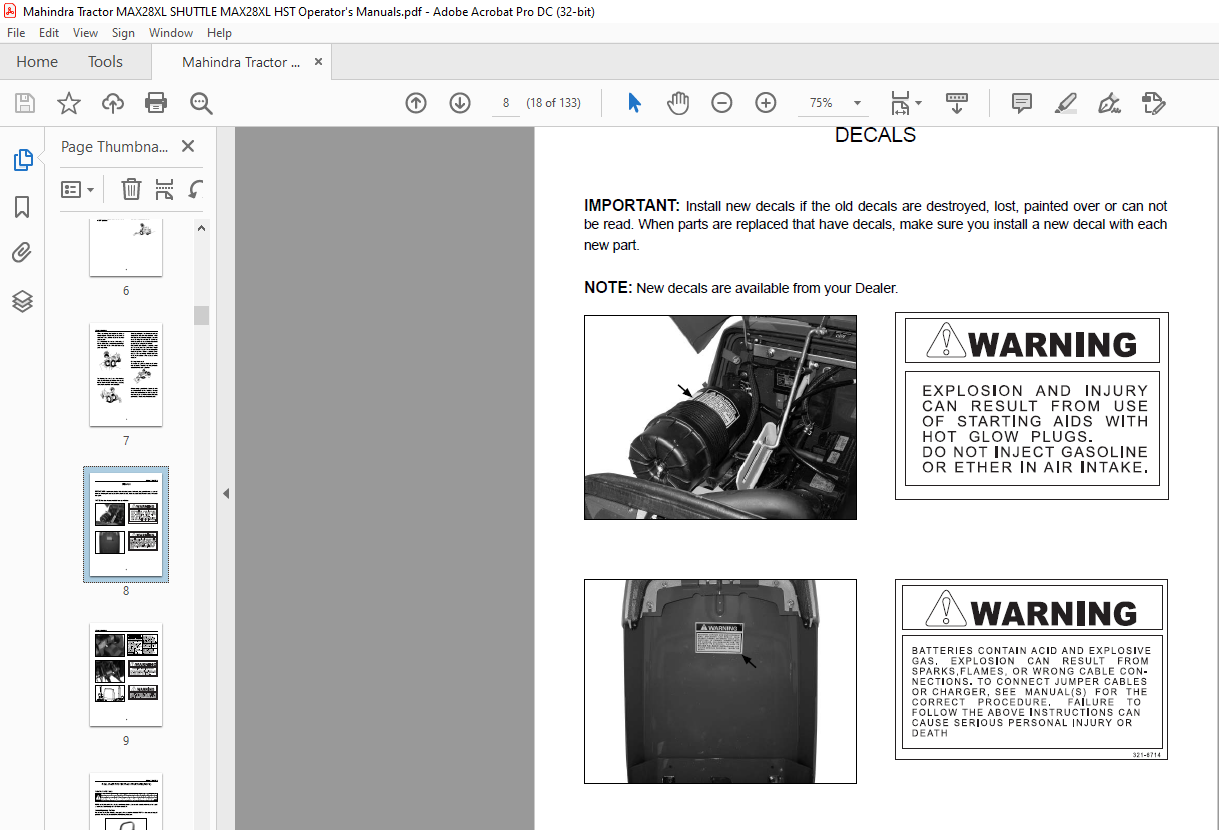Open the Attachments panel
The width and height of the screenshot is (1219, 830).
click(x=22, y=254)
